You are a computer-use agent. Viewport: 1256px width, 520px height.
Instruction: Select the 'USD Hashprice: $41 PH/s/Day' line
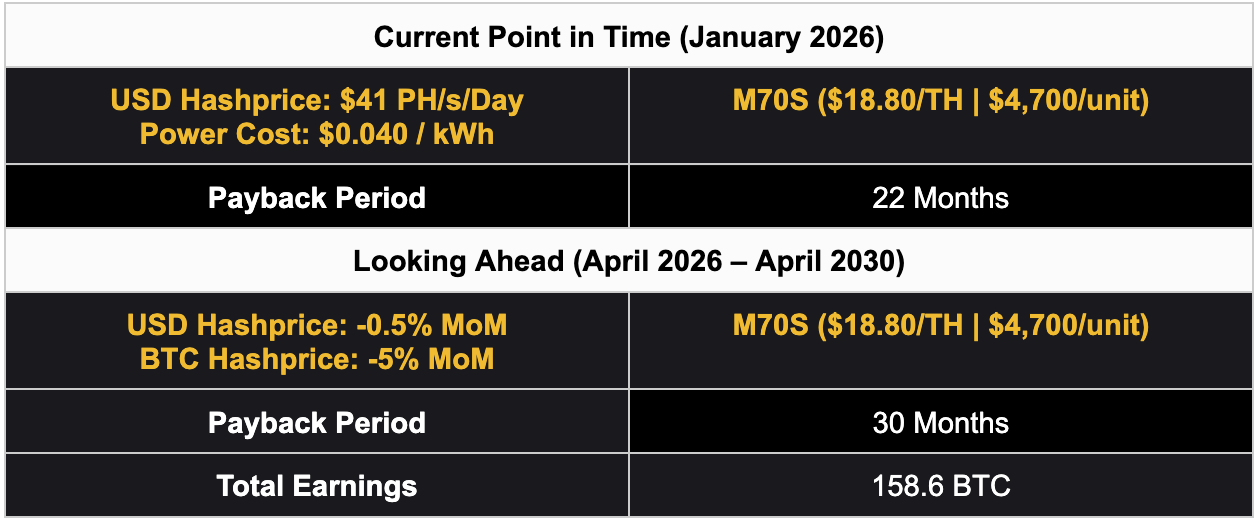317,100
